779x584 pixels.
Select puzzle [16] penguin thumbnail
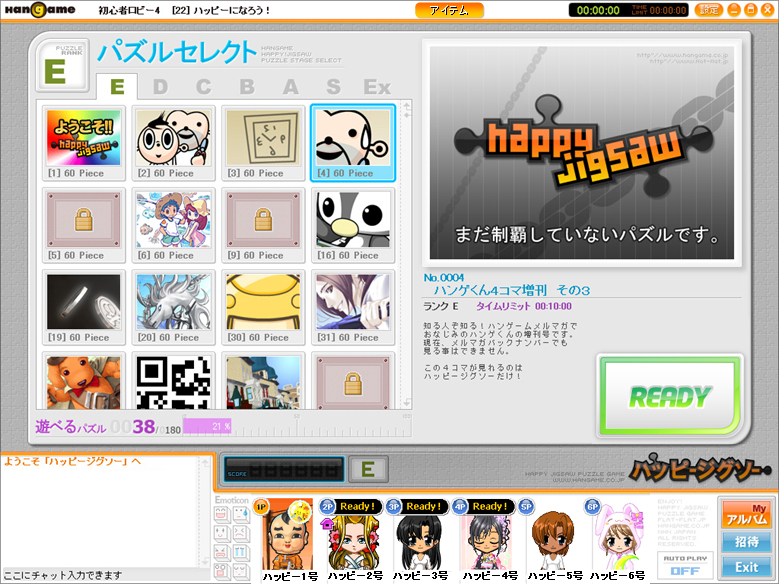click(x=353, y=225)
